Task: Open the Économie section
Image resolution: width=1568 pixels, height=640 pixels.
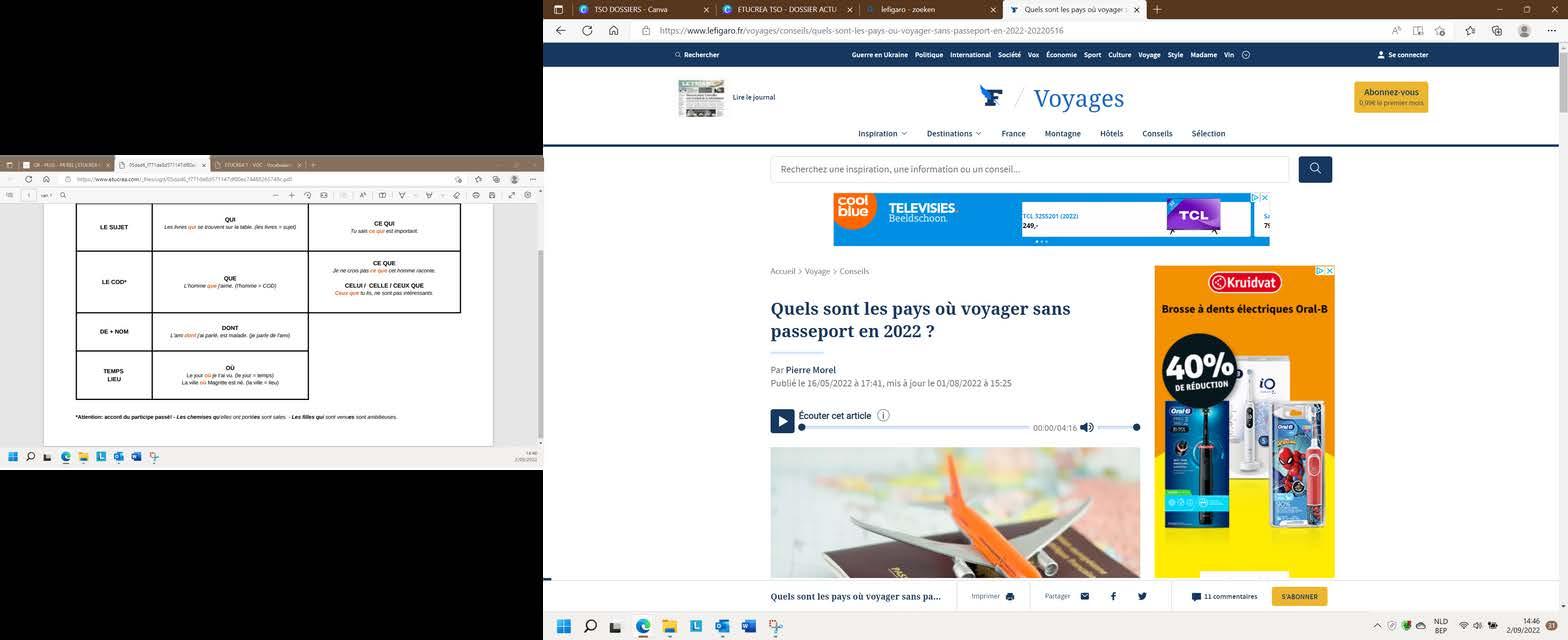Action: [x=1061, y=55]
